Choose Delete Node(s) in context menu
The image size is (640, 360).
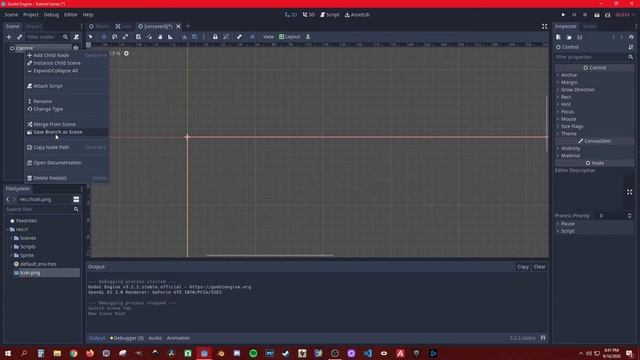50,178
